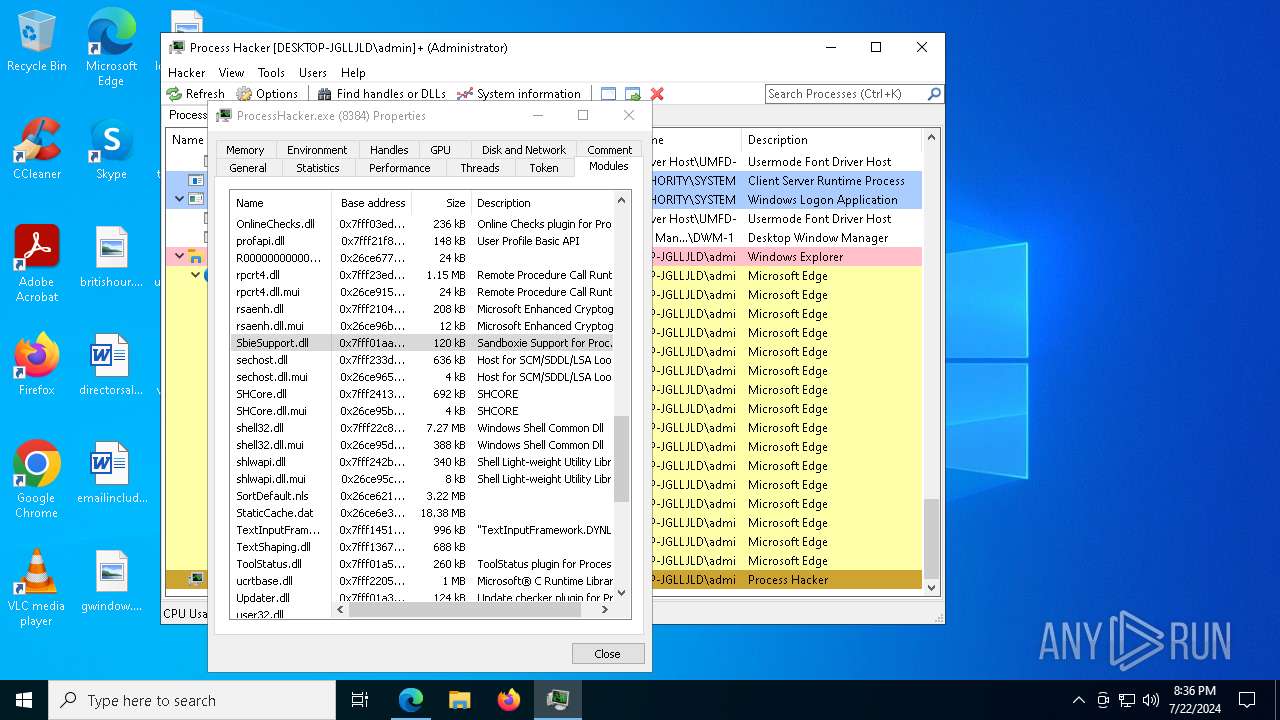Select the shell32.dll module row
The image size is (1280, 720).
click(421, 428)
